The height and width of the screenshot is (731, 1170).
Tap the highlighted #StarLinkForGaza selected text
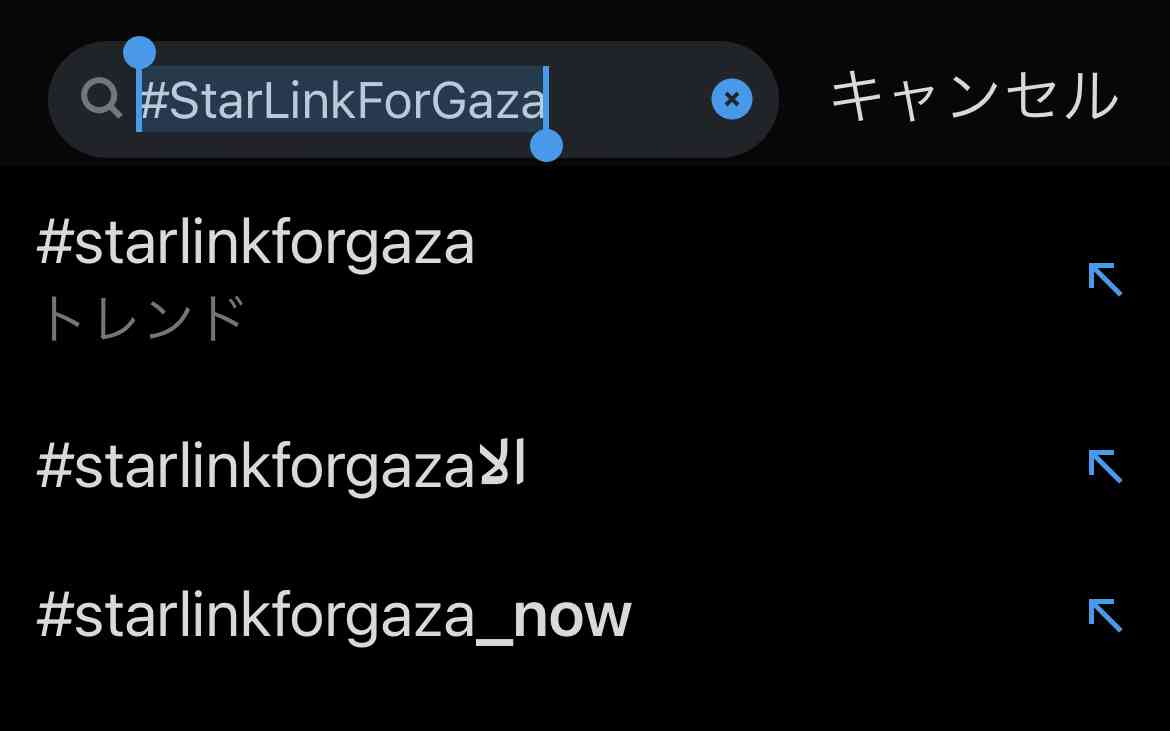pos(343,101)
